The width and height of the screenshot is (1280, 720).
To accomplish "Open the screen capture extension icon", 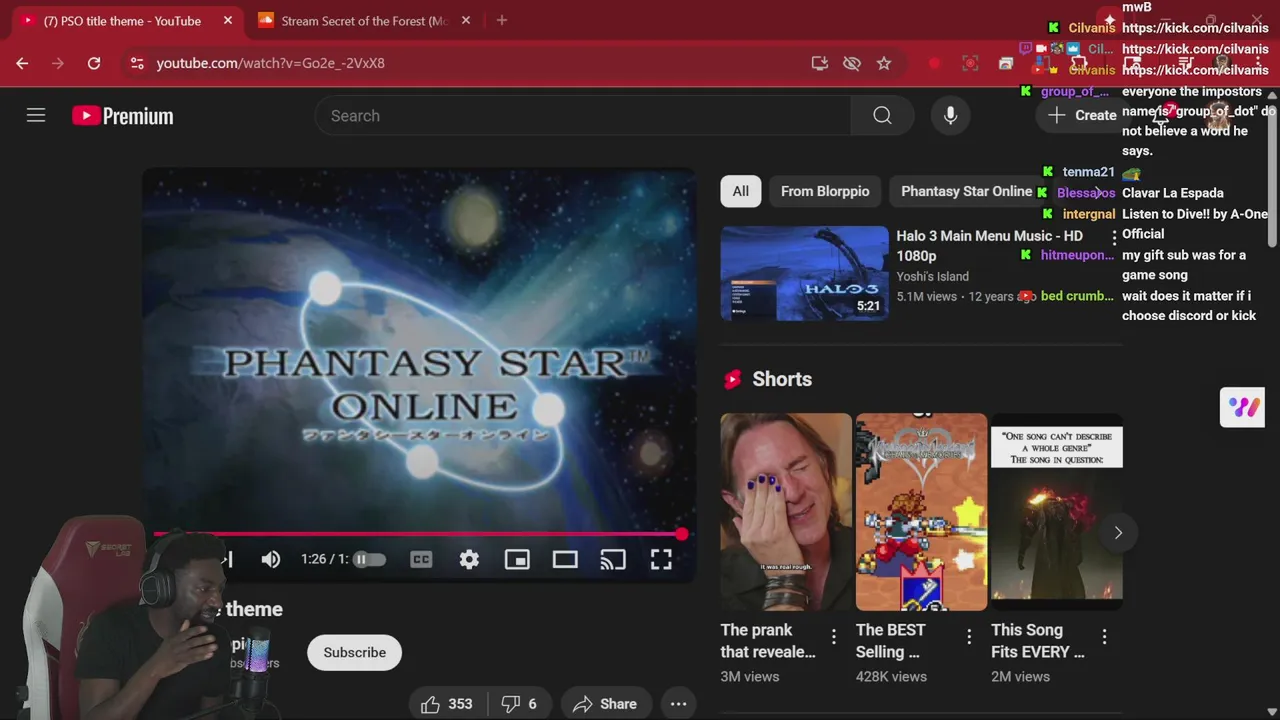I will pos(970,63).
